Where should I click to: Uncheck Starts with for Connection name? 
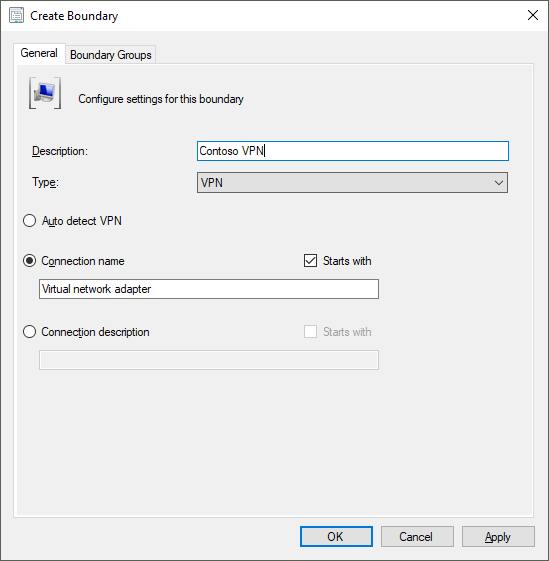pyautogui.click(x=310, y=261)
